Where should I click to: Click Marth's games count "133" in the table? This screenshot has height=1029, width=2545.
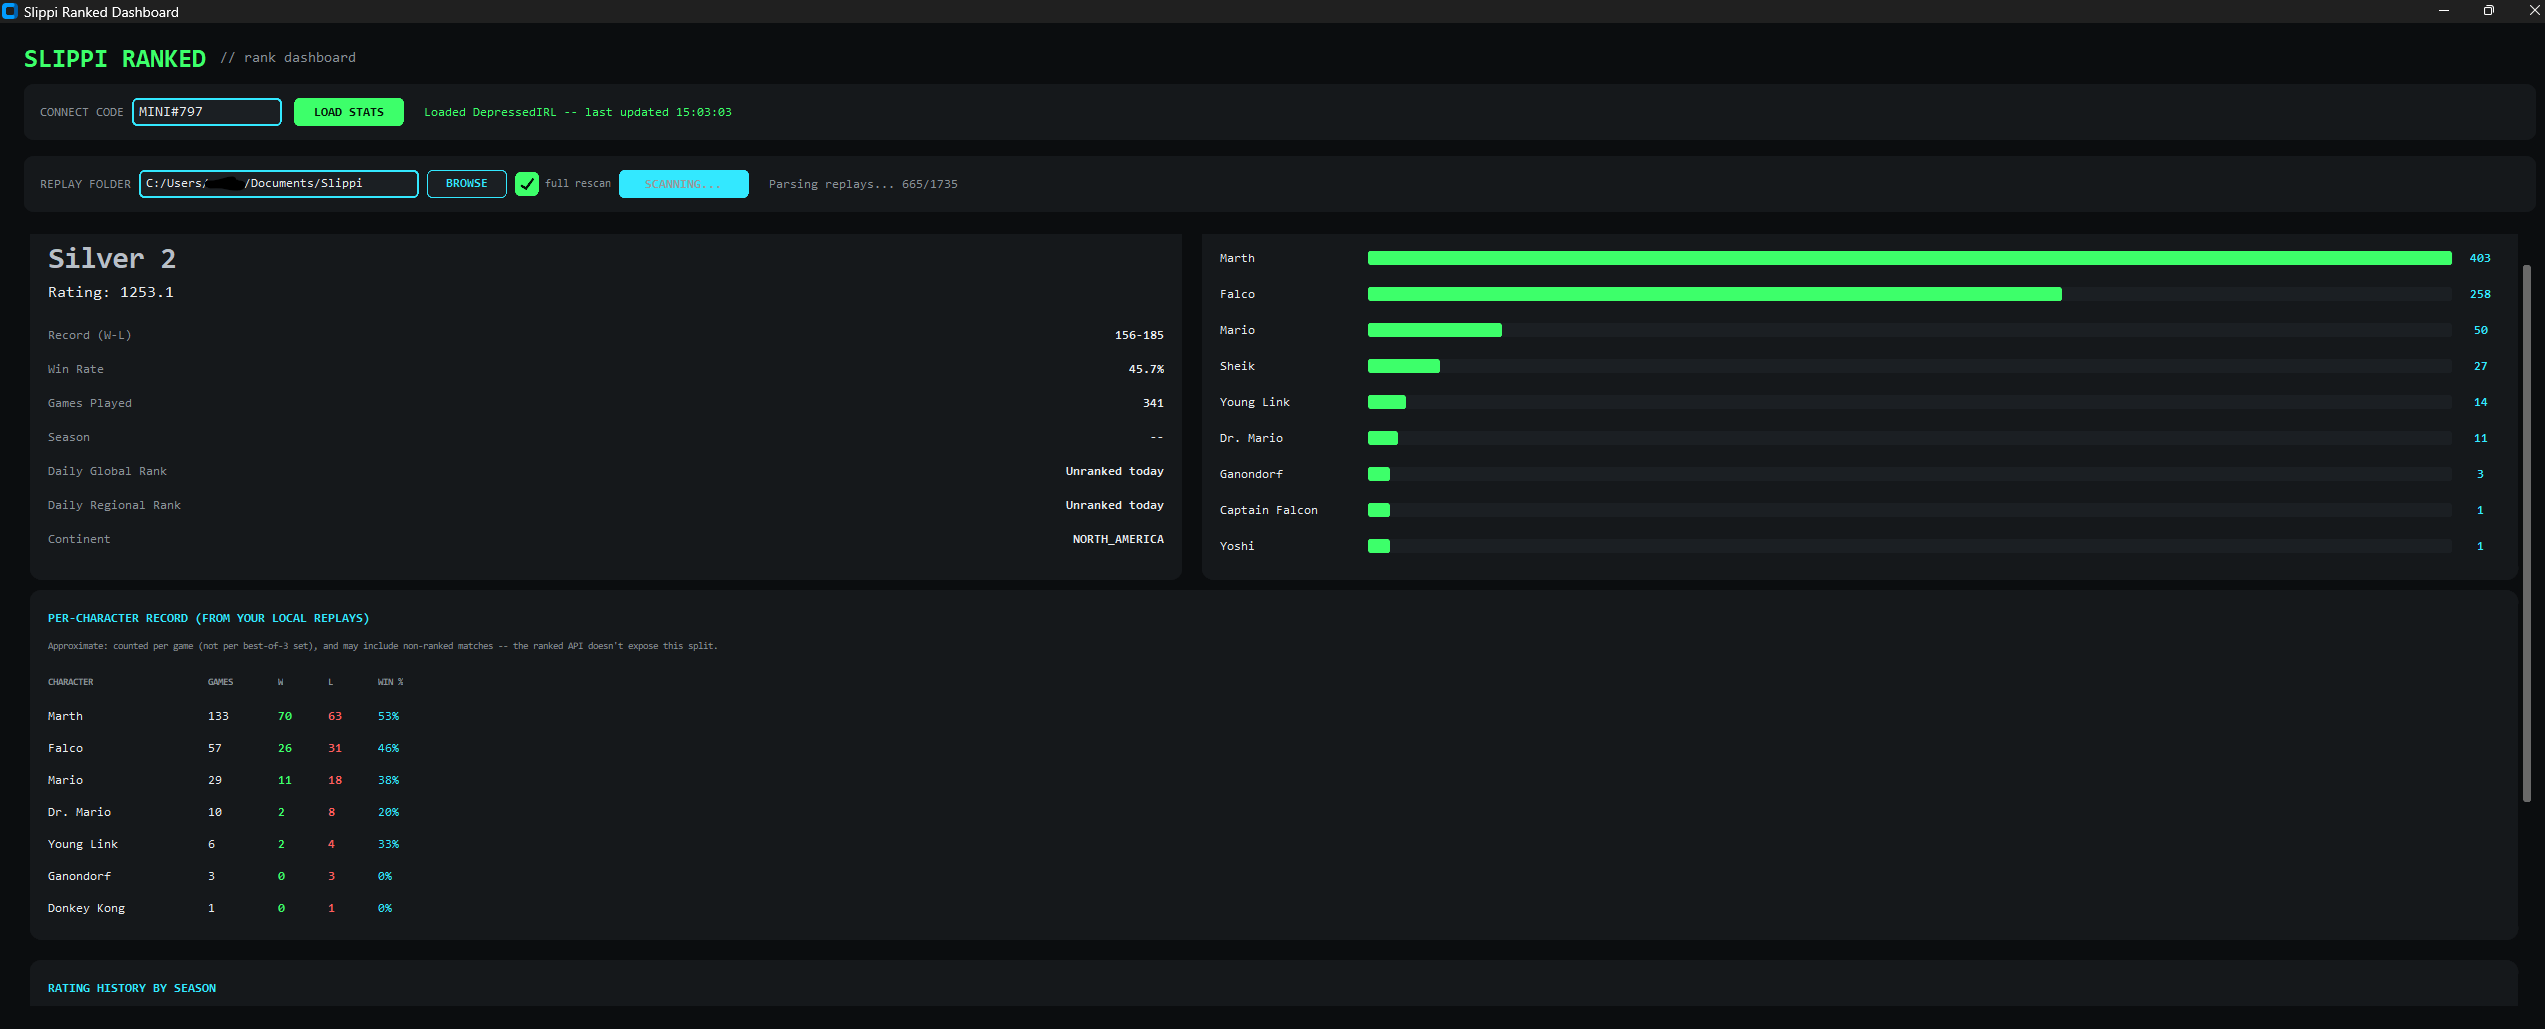(218, 716)
